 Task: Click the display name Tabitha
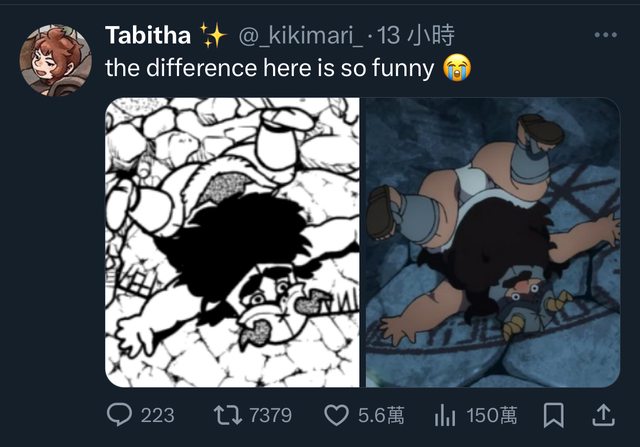147,36
